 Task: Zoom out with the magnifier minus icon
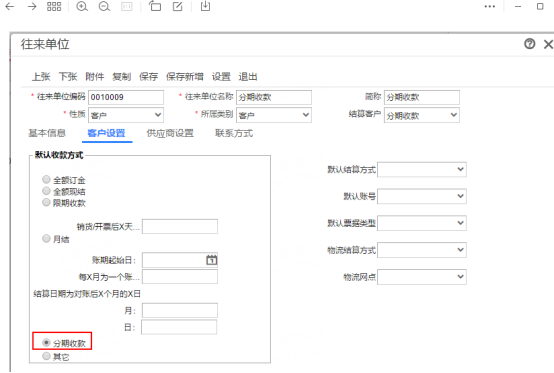point(104,6)
